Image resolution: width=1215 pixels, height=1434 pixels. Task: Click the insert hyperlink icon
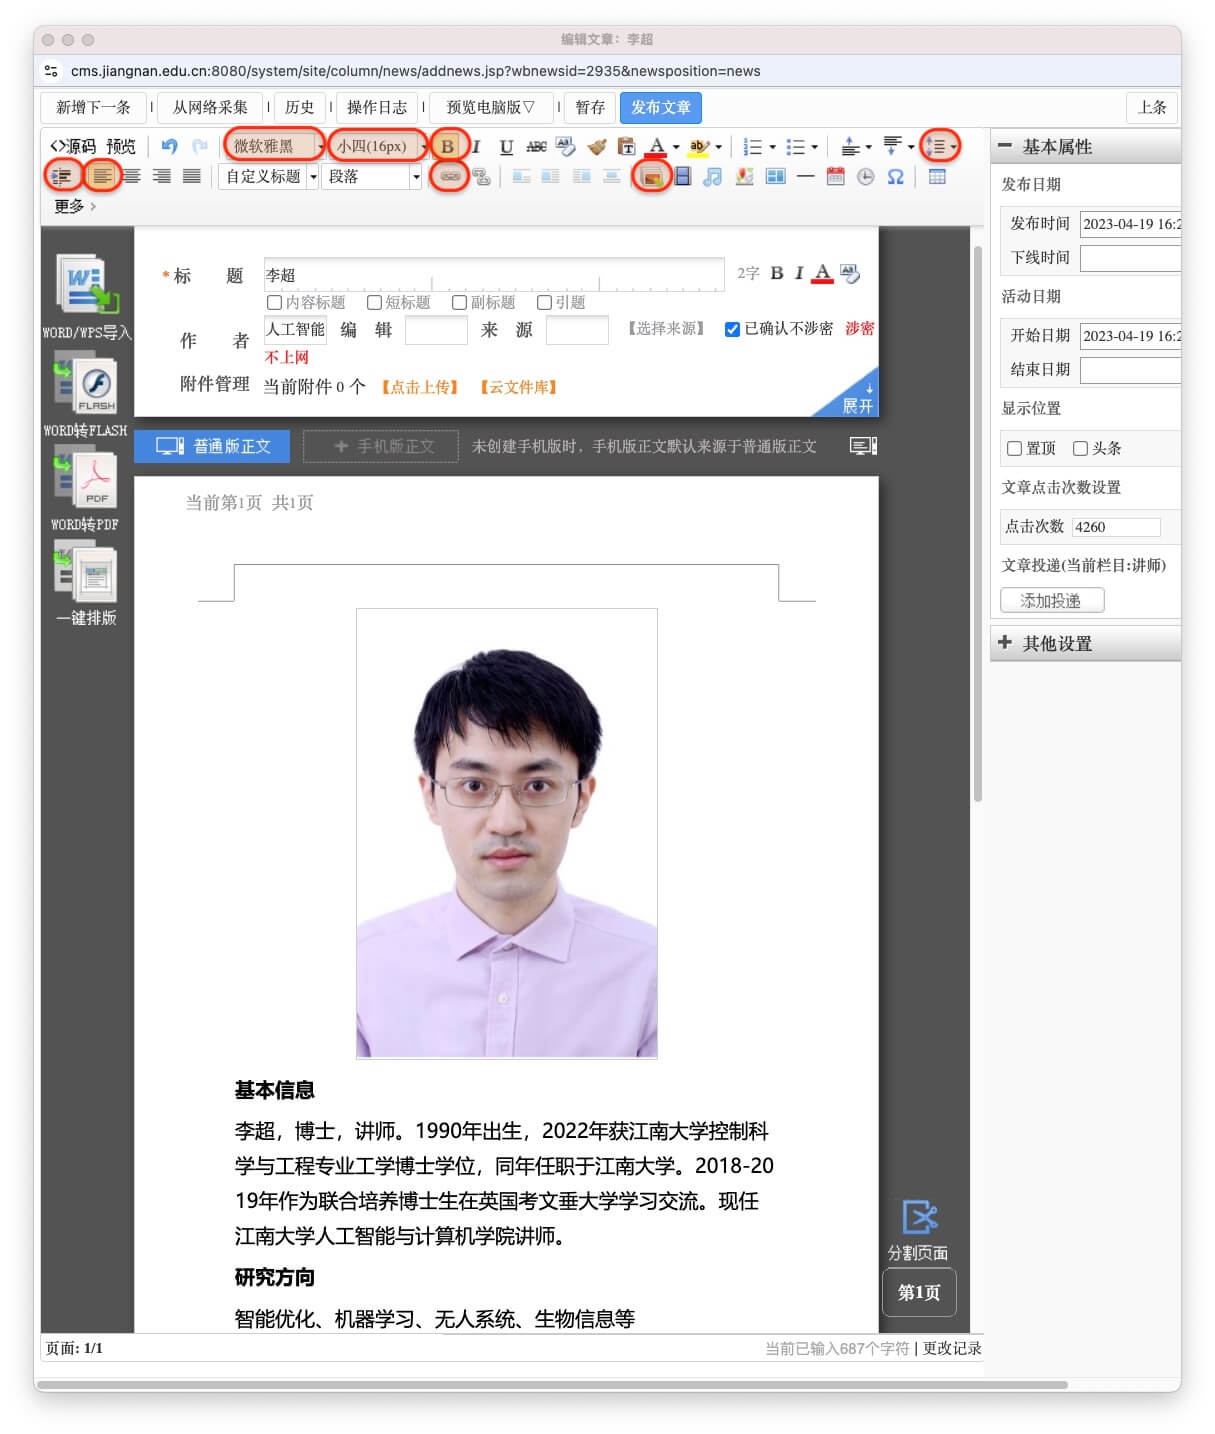click(450, 177)
